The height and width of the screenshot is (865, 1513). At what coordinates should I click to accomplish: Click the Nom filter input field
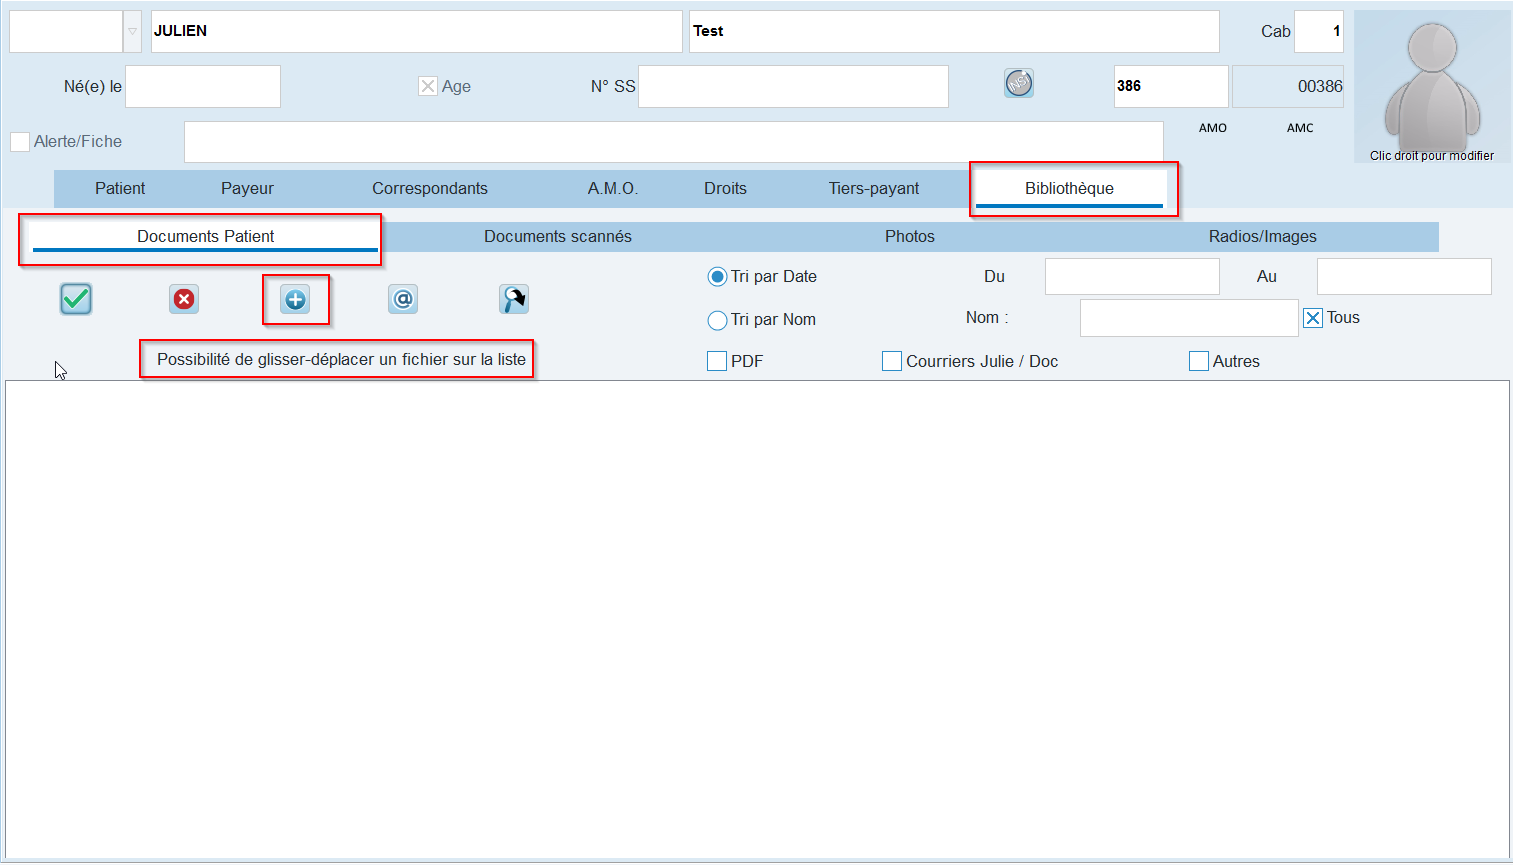click(x=1189, y=318)
